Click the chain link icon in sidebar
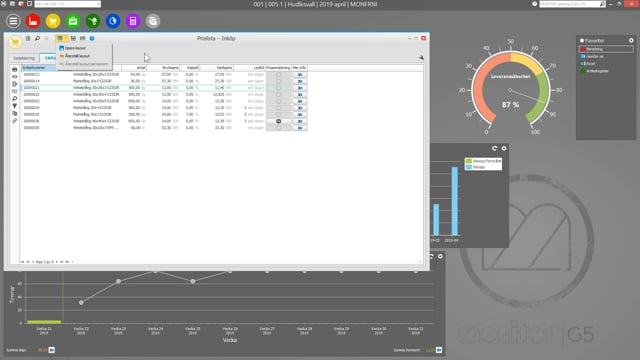Image resolution: width=640 pixels, height=360 pixels. pyautogui.click(x=15, y=121)
